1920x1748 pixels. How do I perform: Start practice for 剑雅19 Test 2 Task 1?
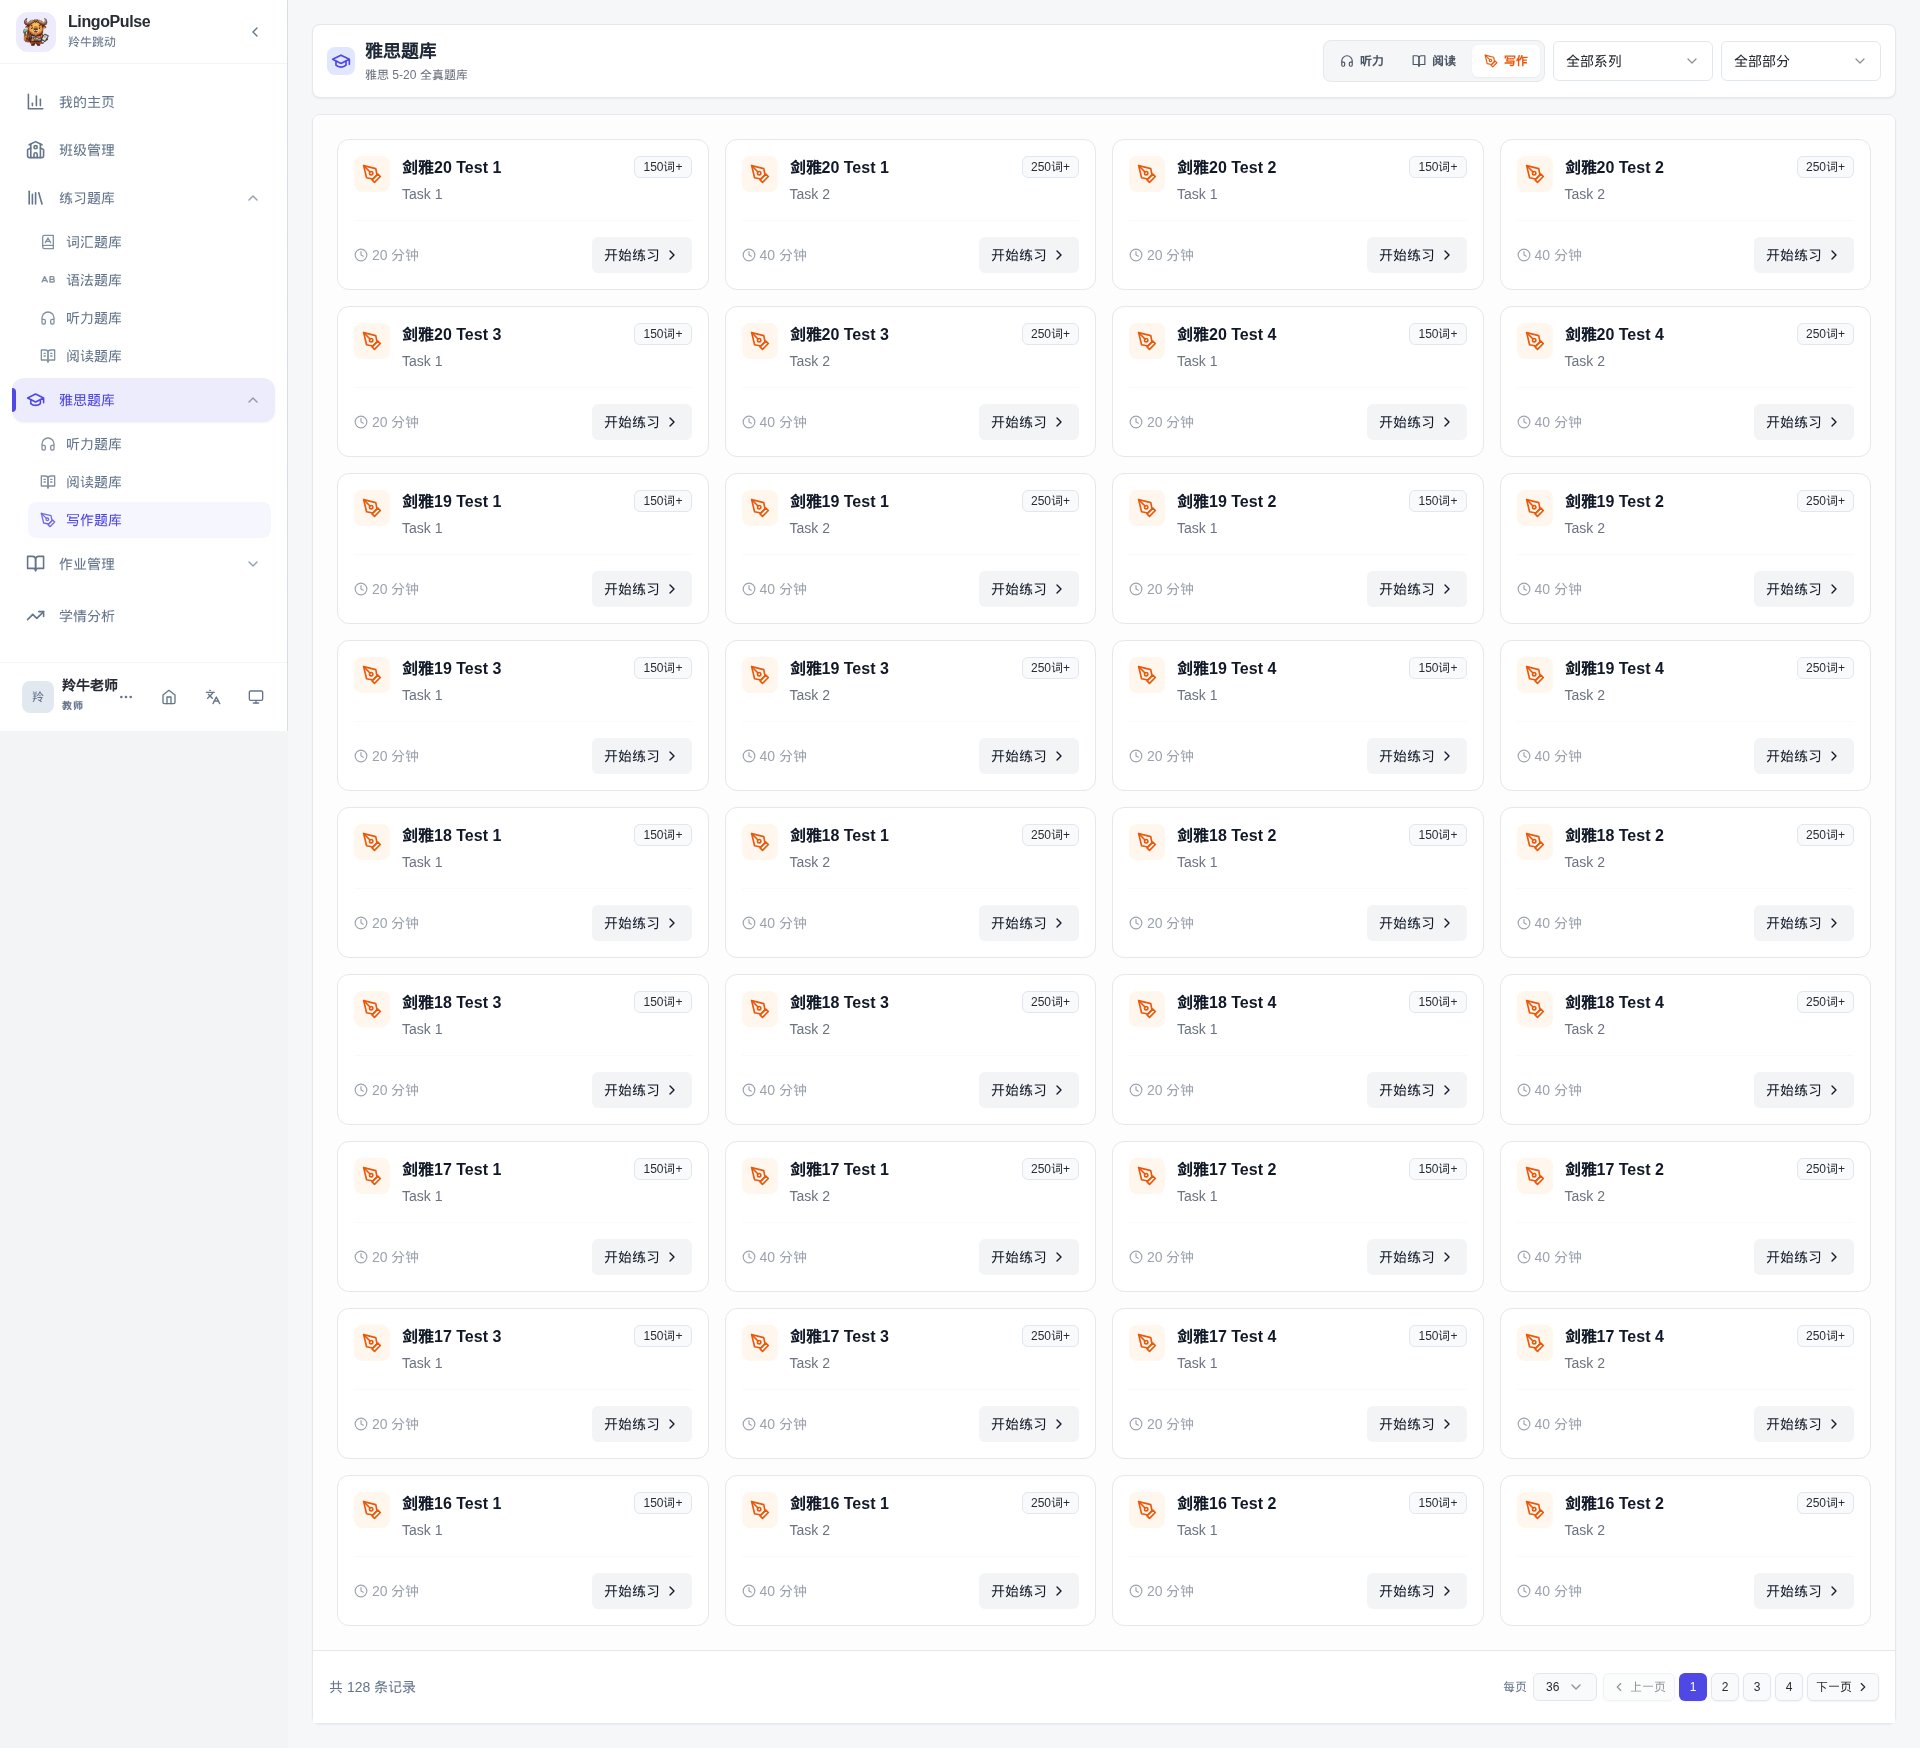pos(1416,589)
